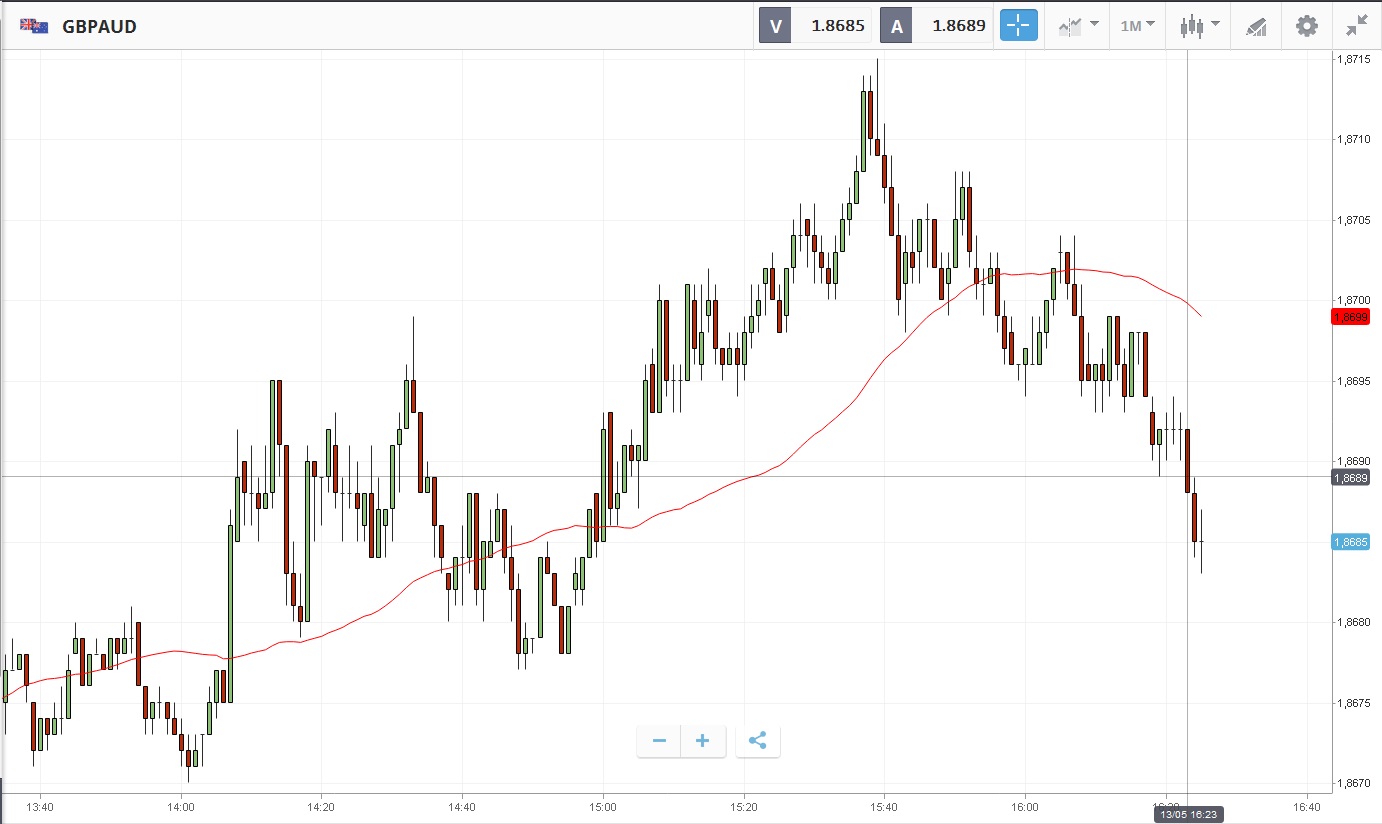This screenshot has height=824, width=1382.
Task: Click the 1,8705 price axis label
Action: point(1353,221)
